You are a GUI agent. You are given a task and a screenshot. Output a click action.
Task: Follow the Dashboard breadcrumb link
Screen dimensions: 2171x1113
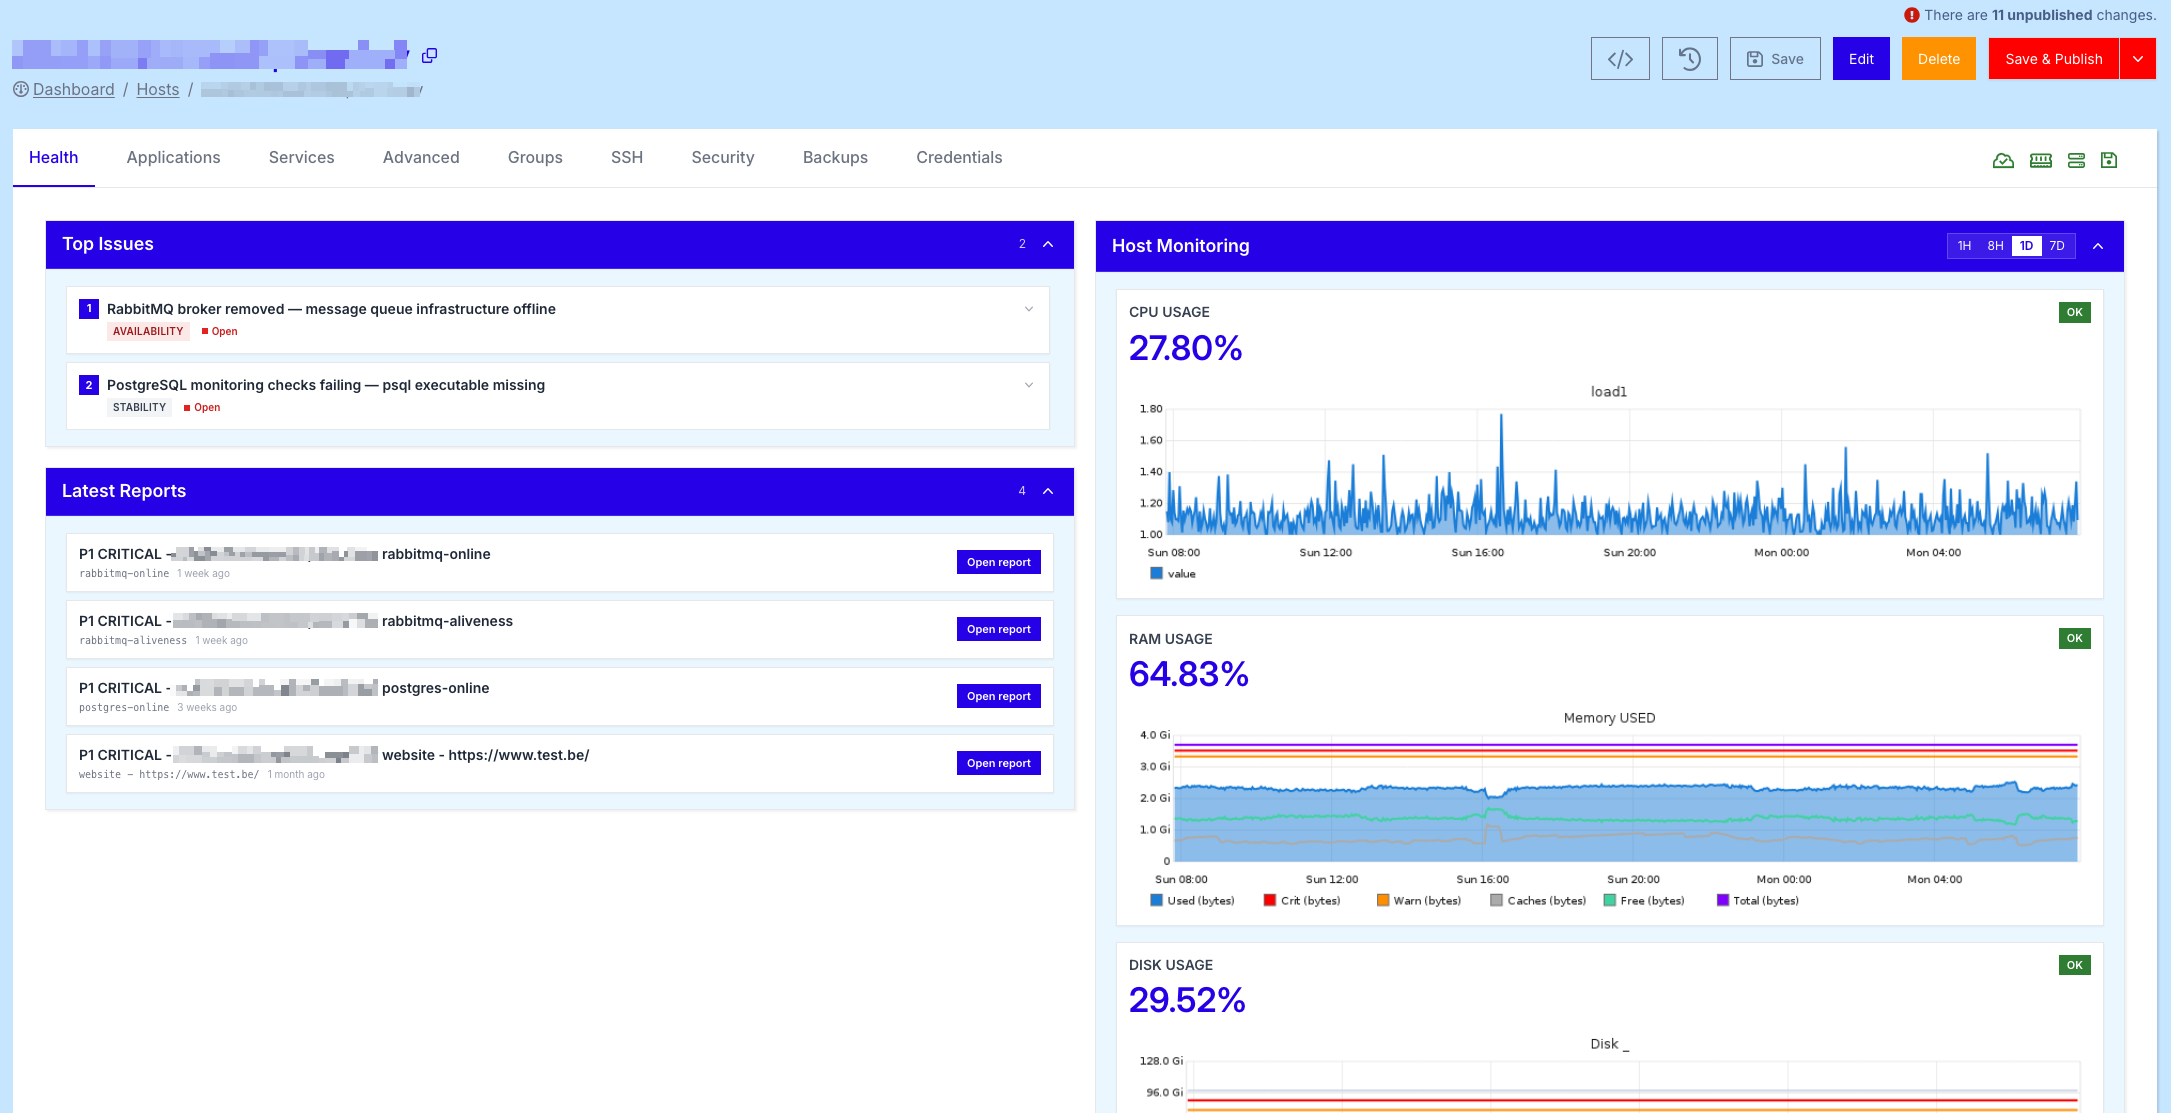pos(74,89)
